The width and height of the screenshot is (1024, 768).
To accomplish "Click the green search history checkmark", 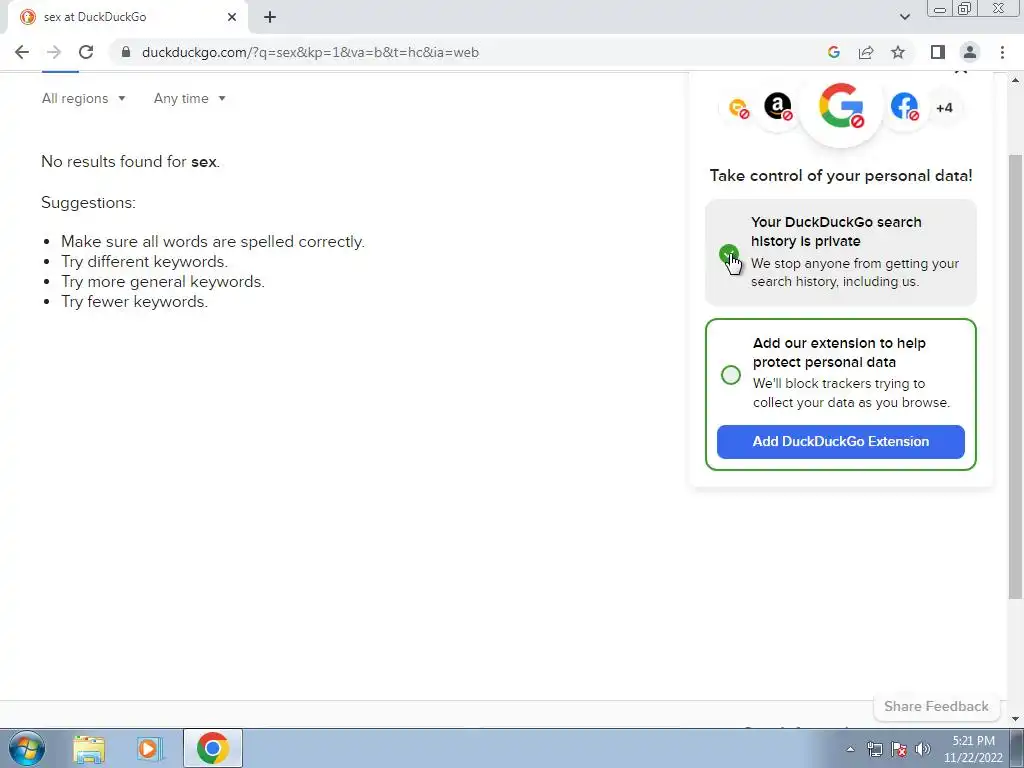I will 728,253.
